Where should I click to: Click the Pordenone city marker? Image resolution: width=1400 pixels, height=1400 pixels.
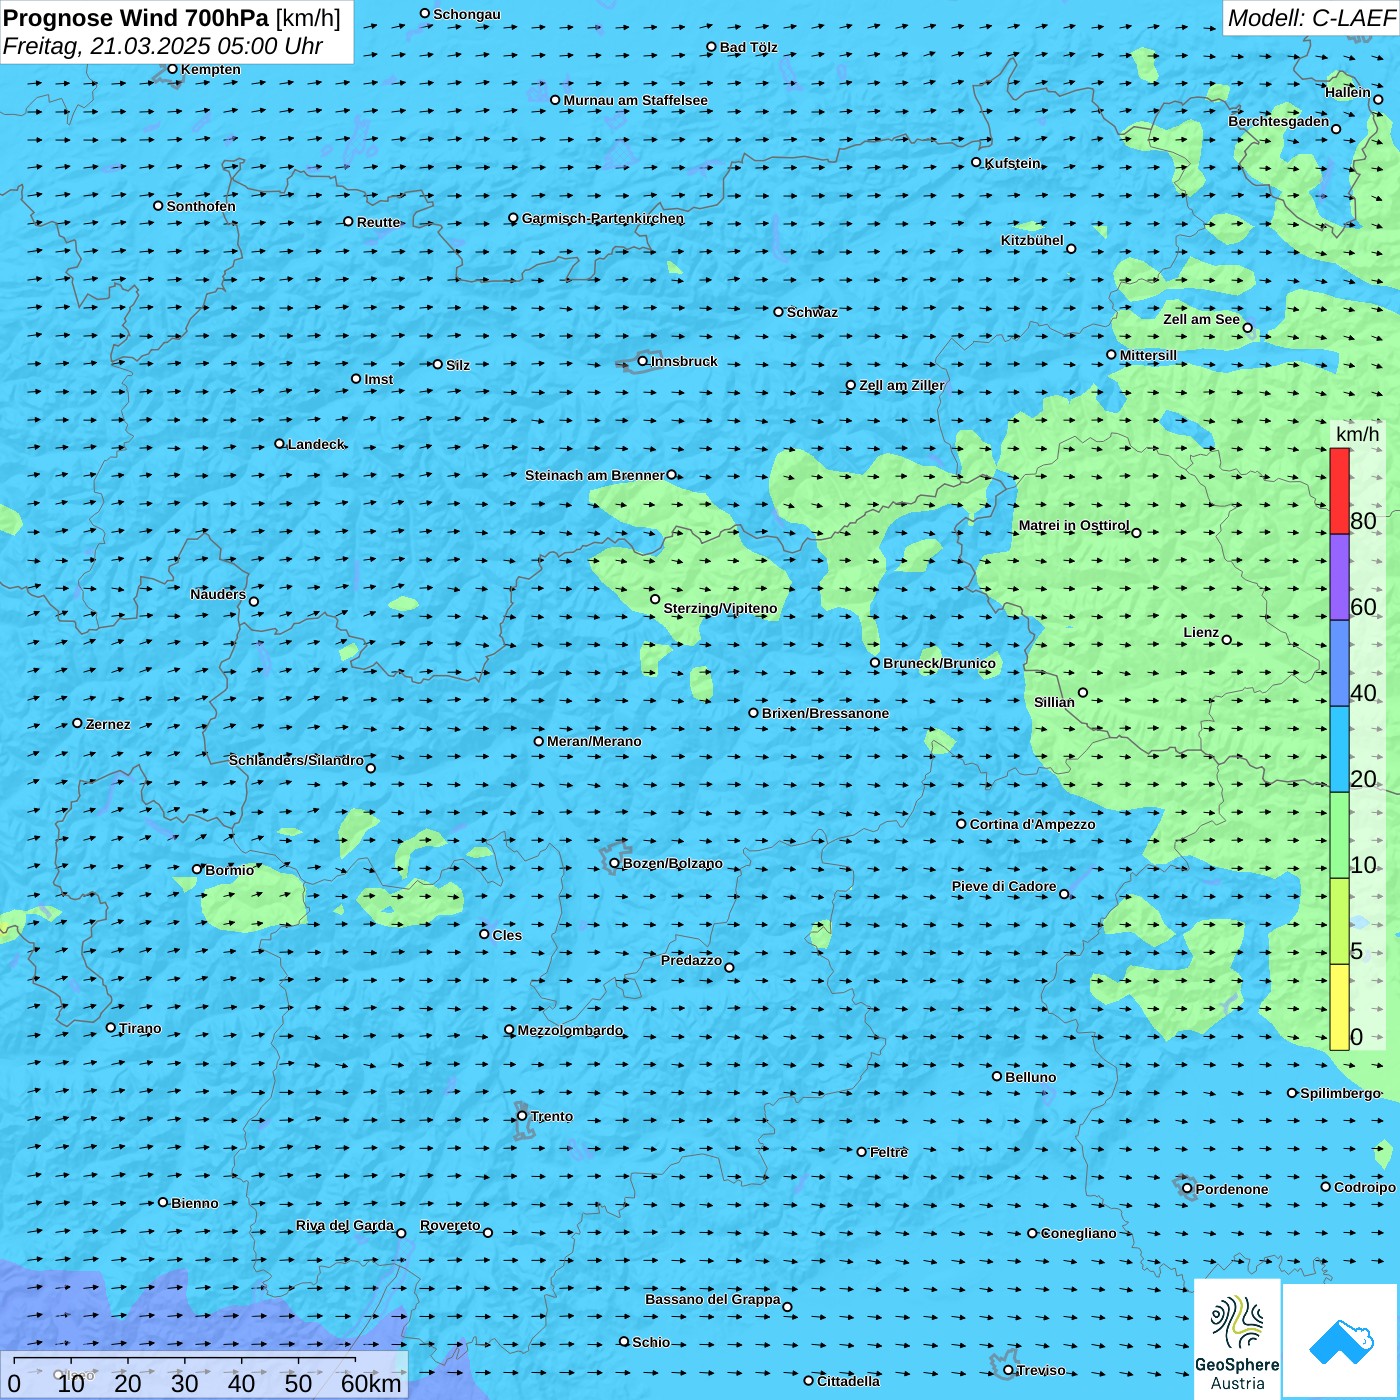click(1187, 1189)
